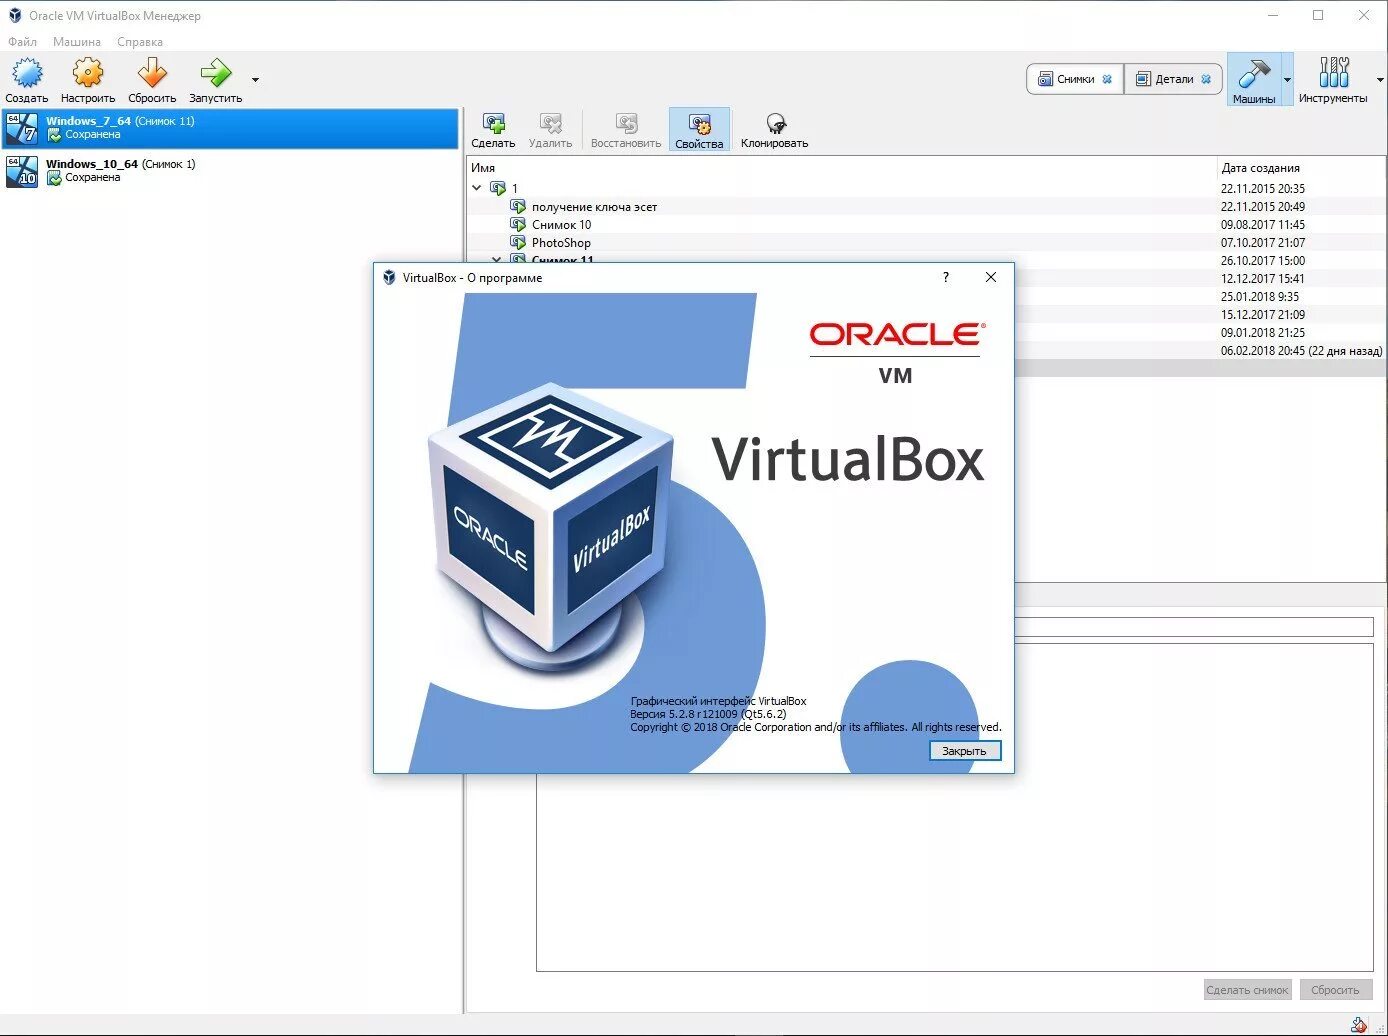Select the Машины hammer tool
Viewport: 1388px width, 1036px height.
1253,79
